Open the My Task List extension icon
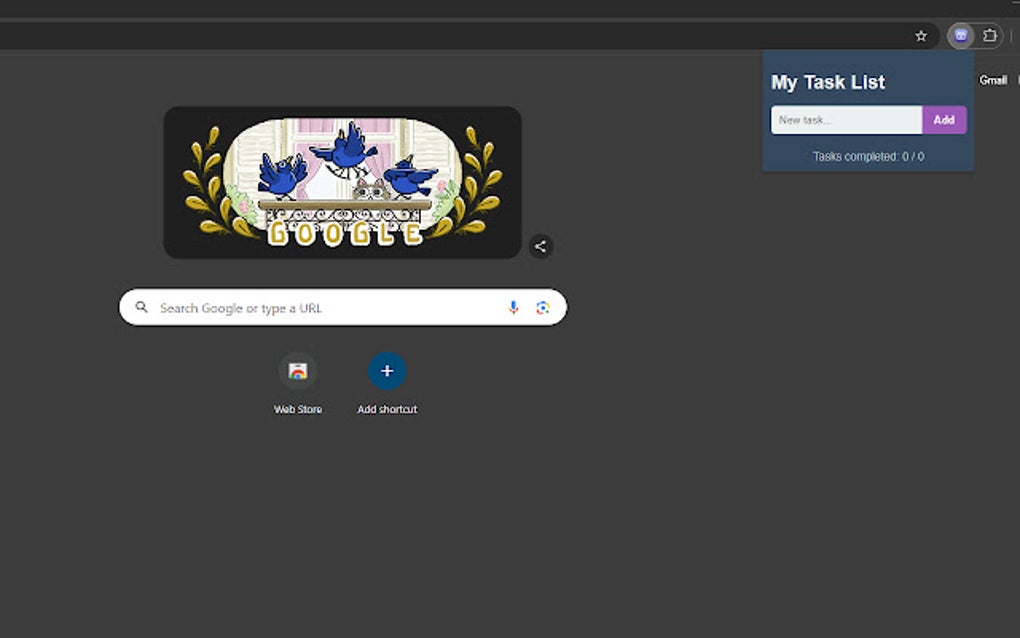Screen dimensions: 1020x638 point(961,35)
